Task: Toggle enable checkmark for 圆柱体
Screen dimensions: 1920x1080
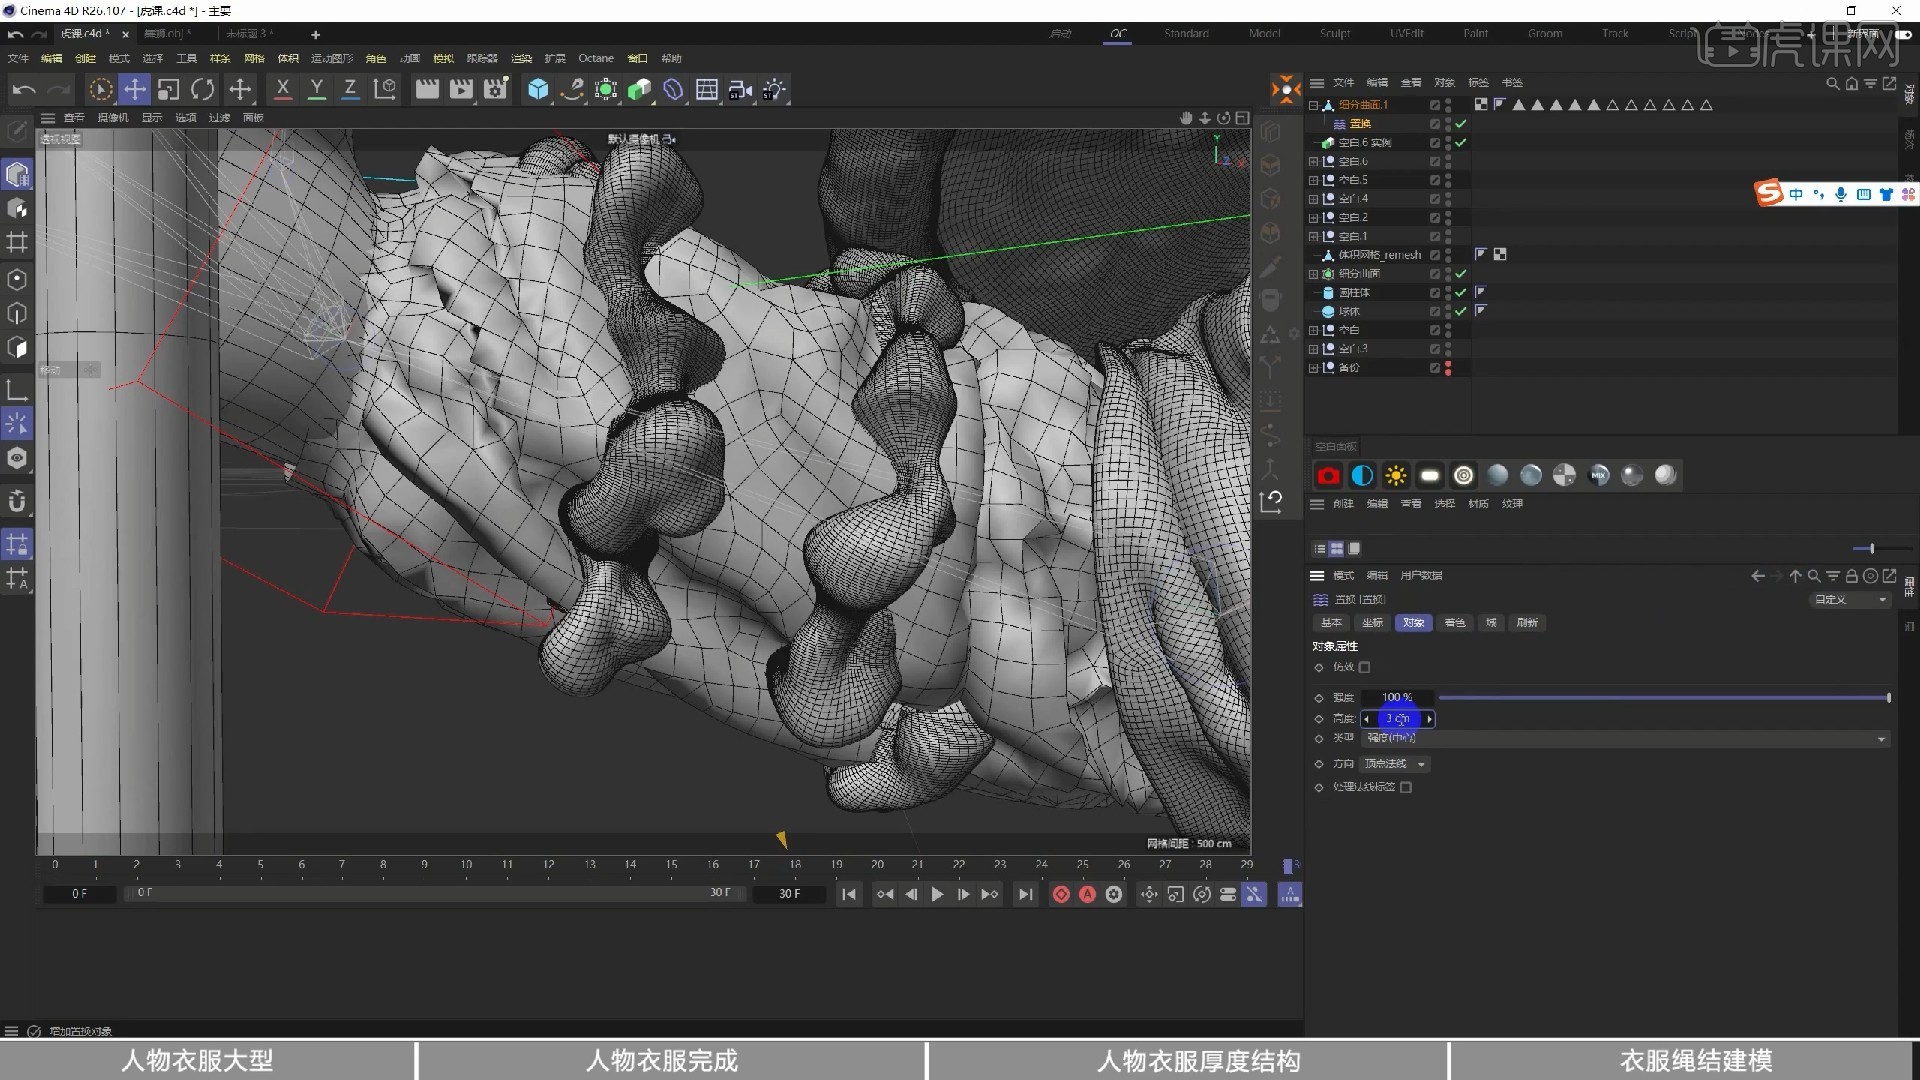Action: (x=1461, y=292)
